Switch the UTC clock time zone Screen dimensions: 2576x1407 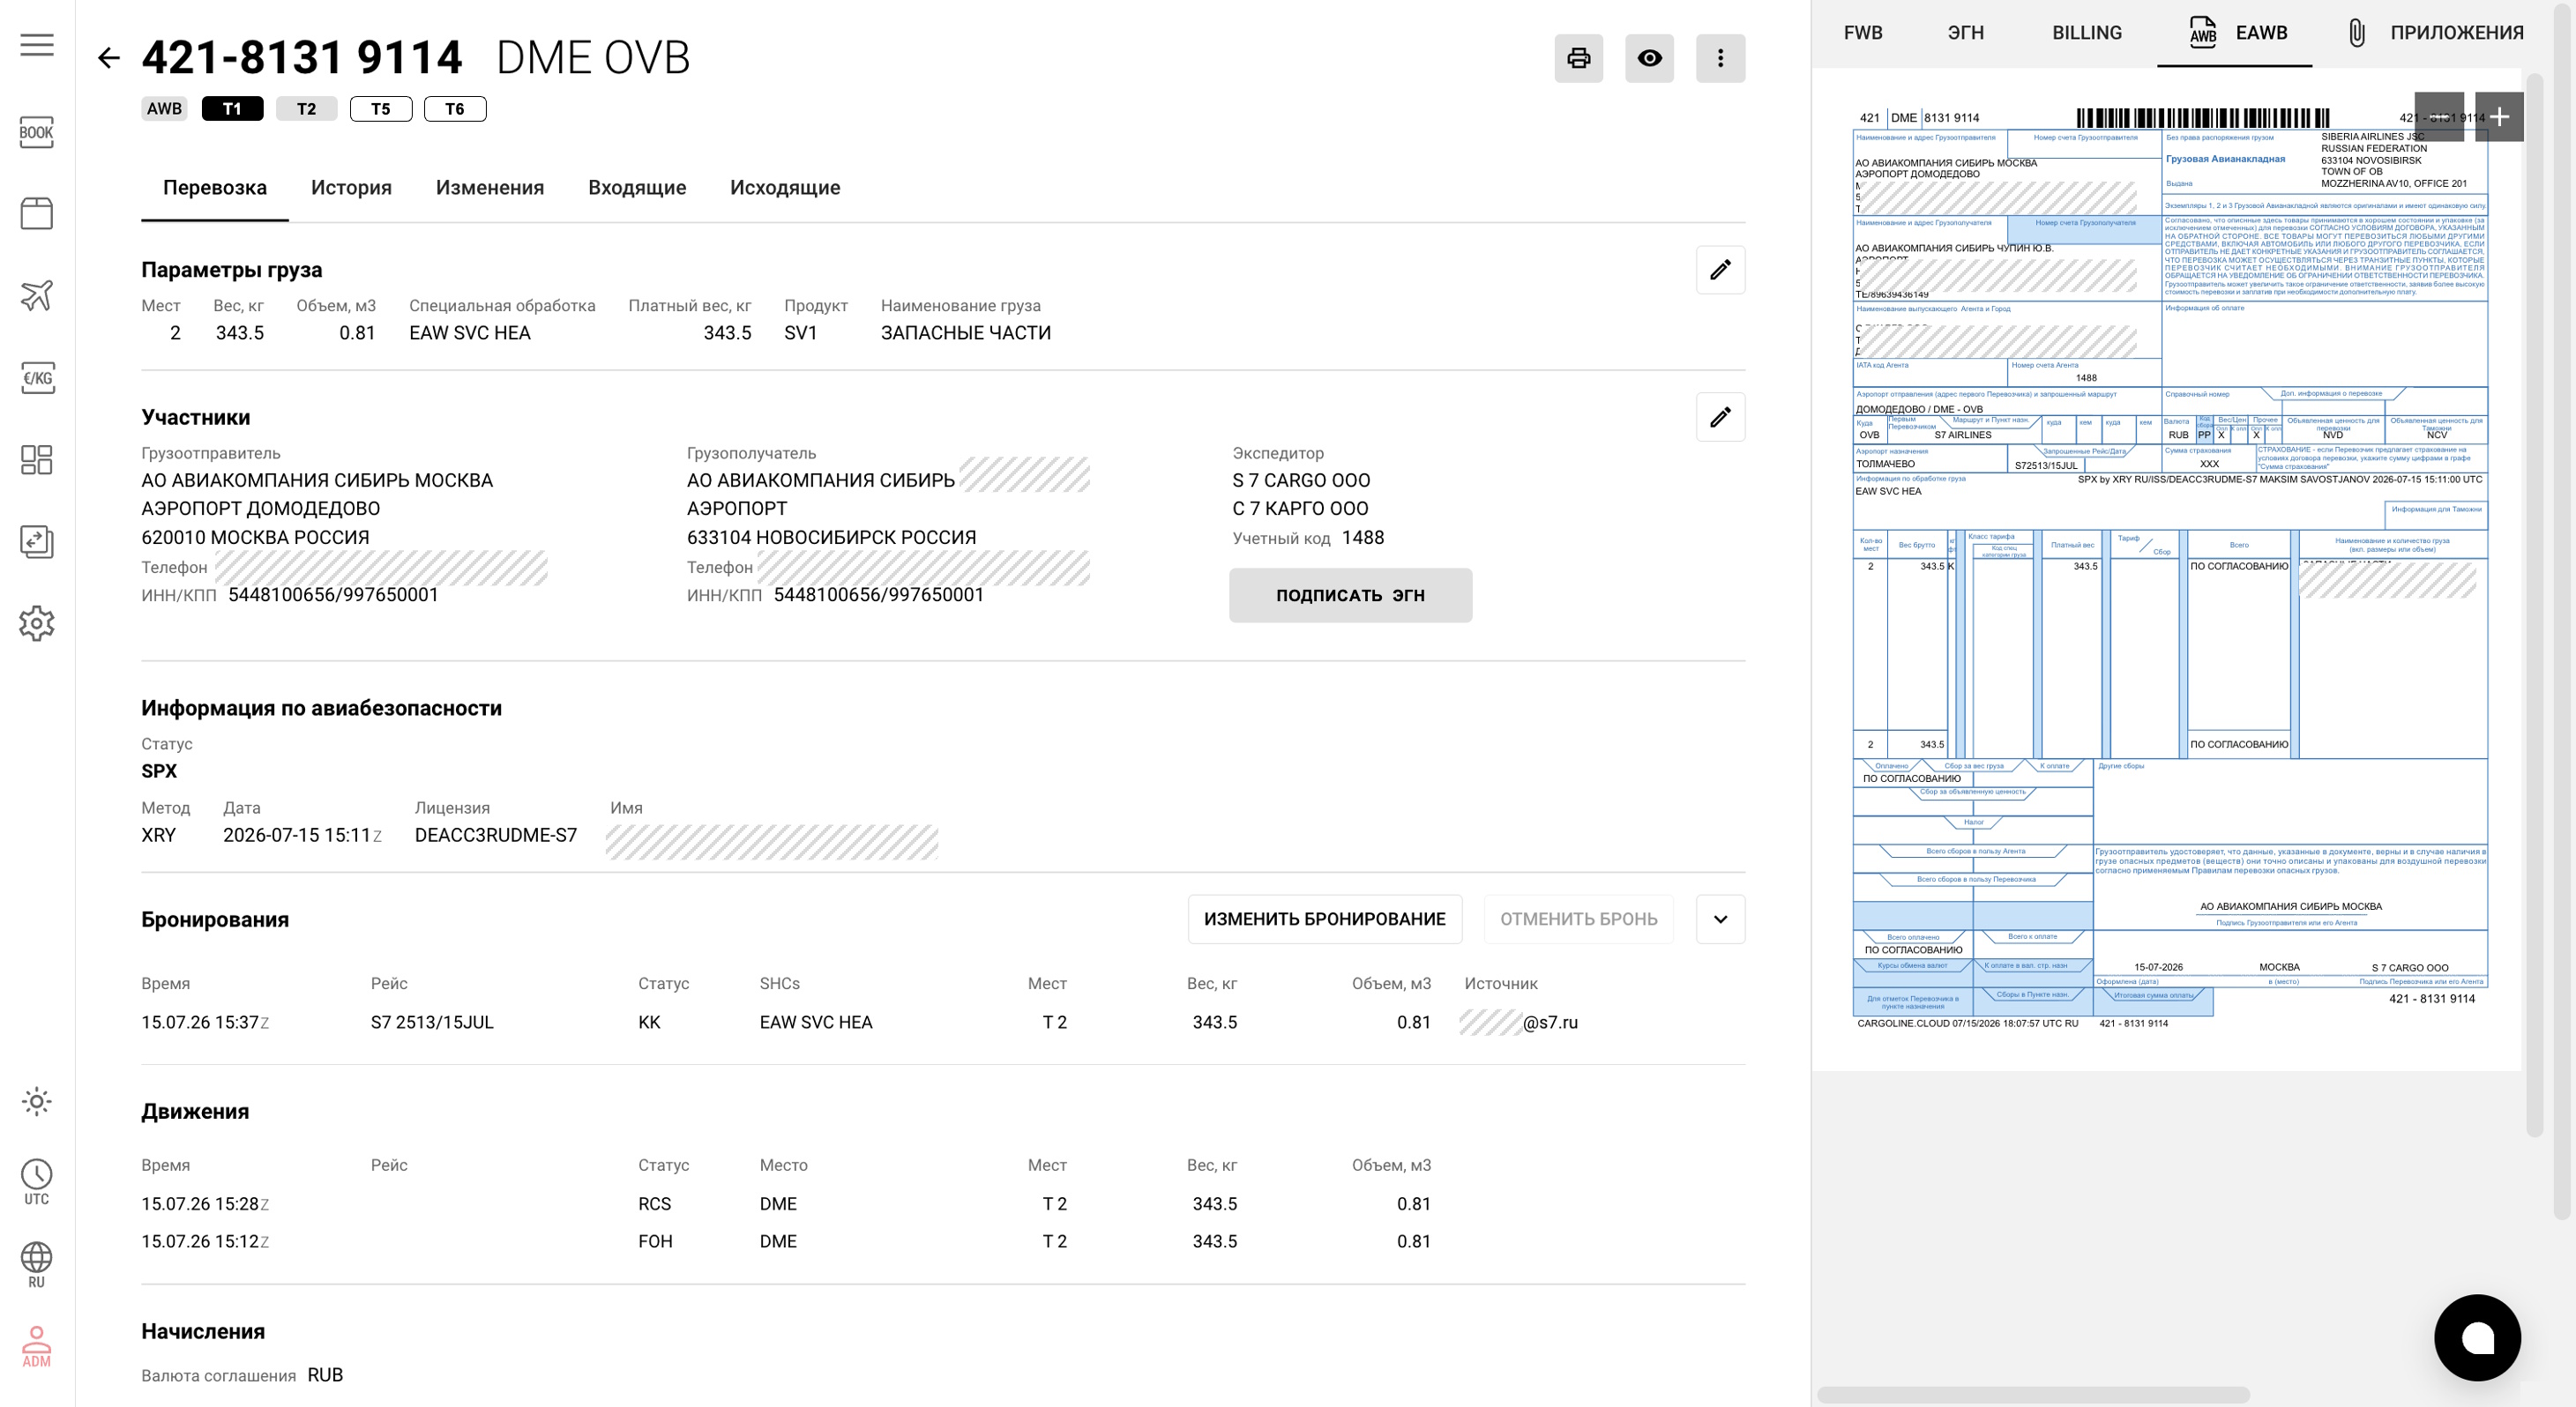pos(37,1182)
